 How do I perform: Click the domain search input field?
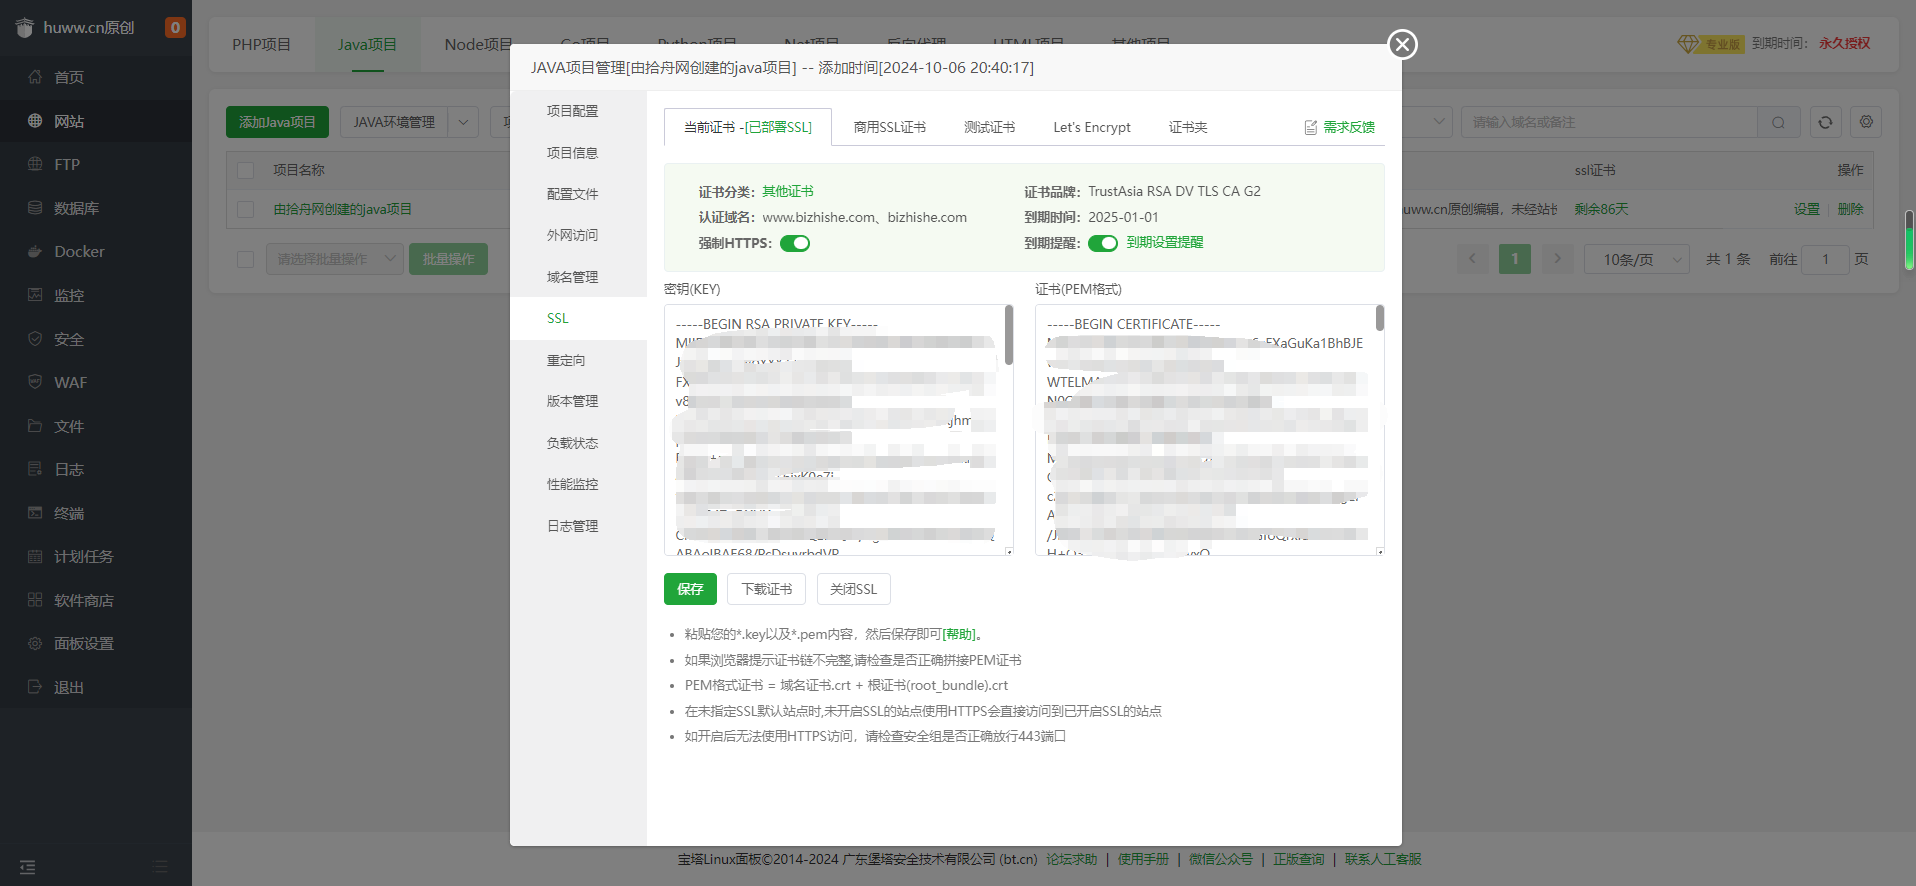tap(1608, 122)
